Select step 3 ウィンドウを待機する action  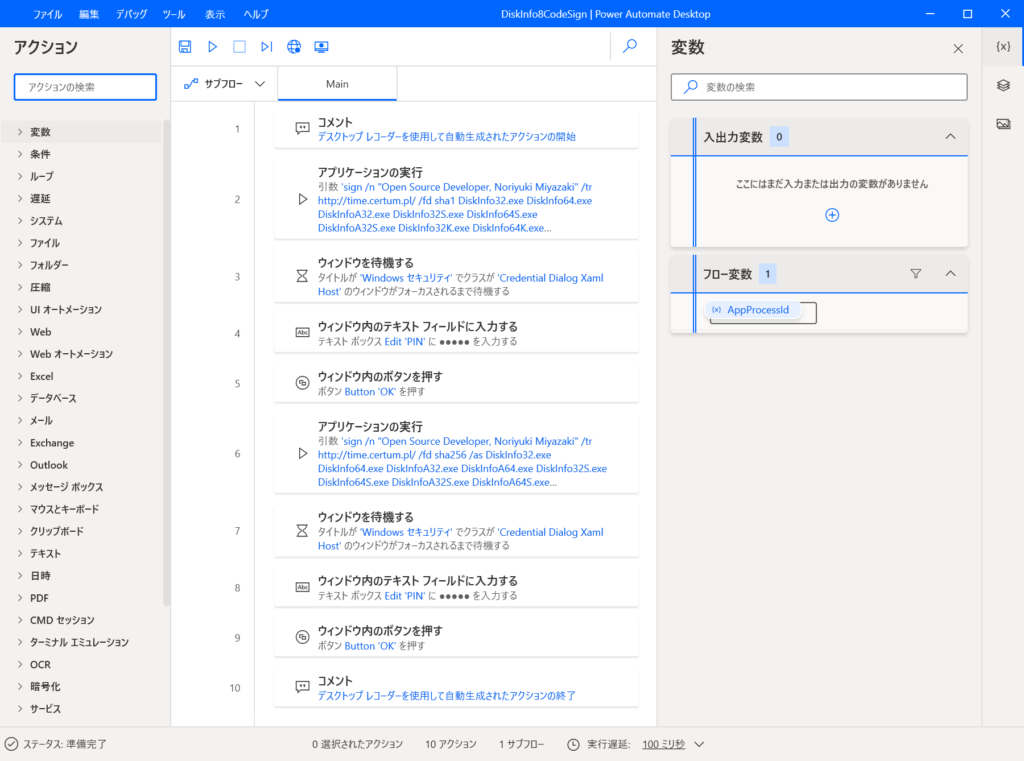click(456, 276)
